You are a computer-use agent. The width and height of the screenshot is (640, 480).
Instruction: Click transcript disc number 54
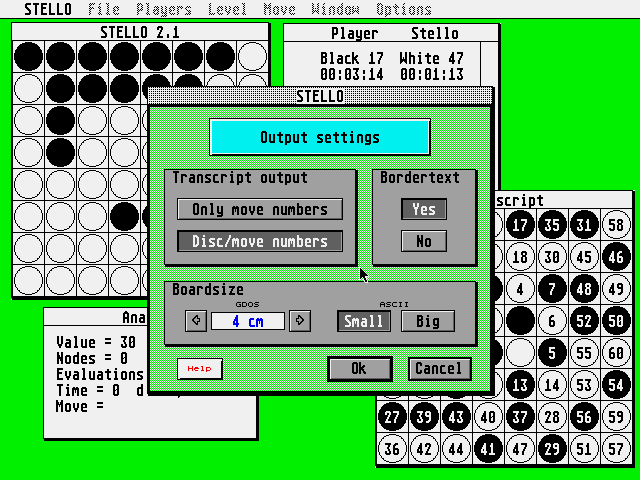[616, 385]
